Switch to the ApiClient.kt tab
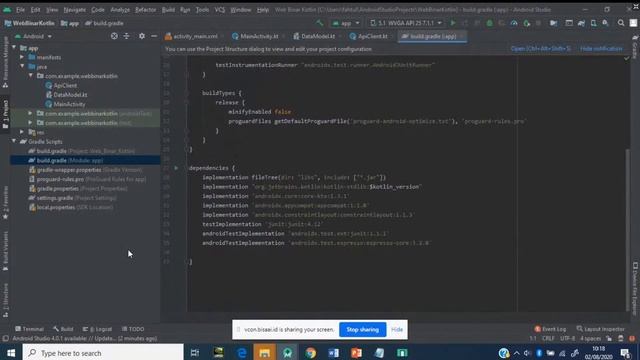 371,36
